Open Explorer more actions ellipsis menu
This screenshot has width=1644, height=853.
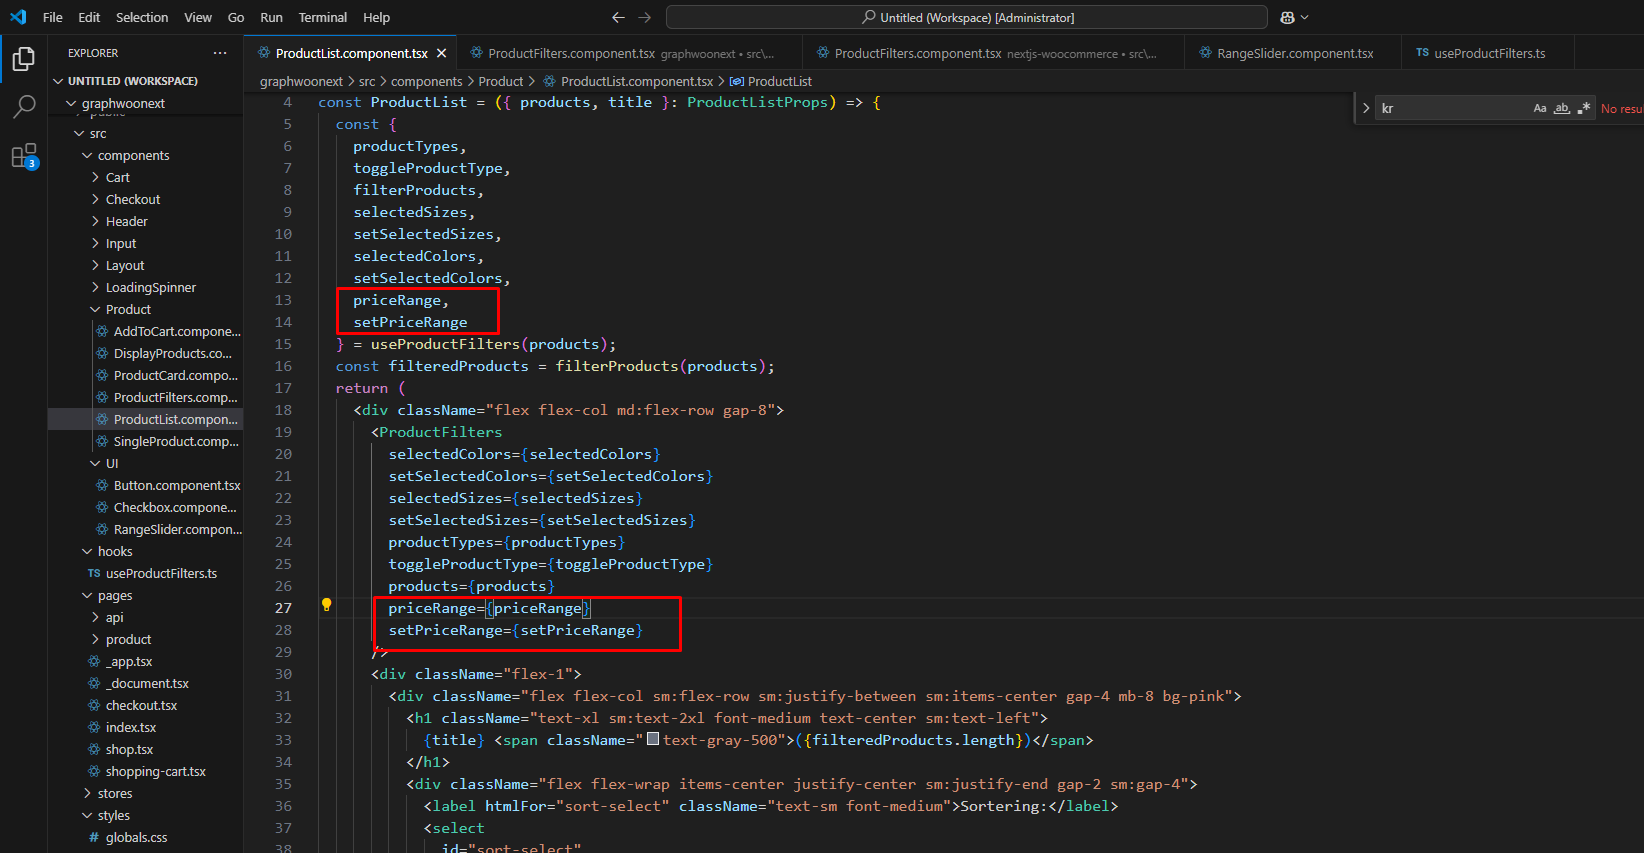pos(220,53)
